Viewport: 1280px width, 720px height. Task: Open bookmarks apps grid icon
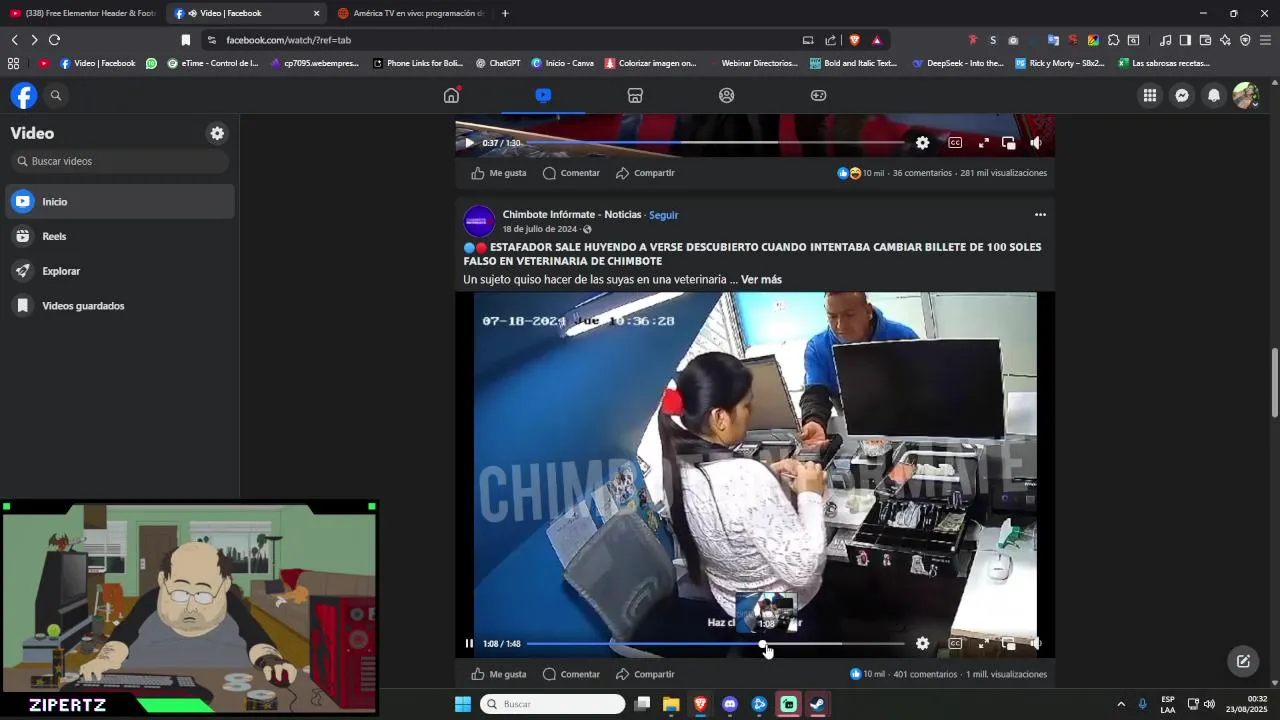pyautogui.click(x=13, y=63)
